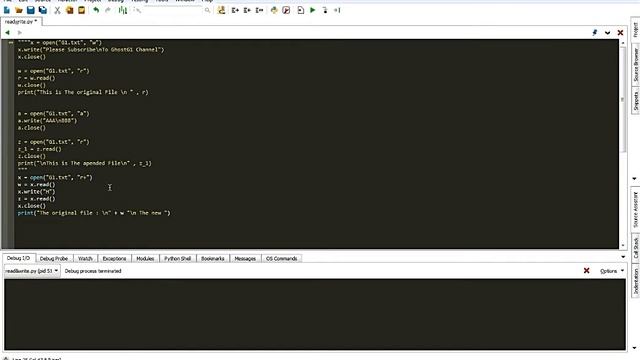Open the Bookmarks tab
640x360 pixels.
click(x=213, y=259)
